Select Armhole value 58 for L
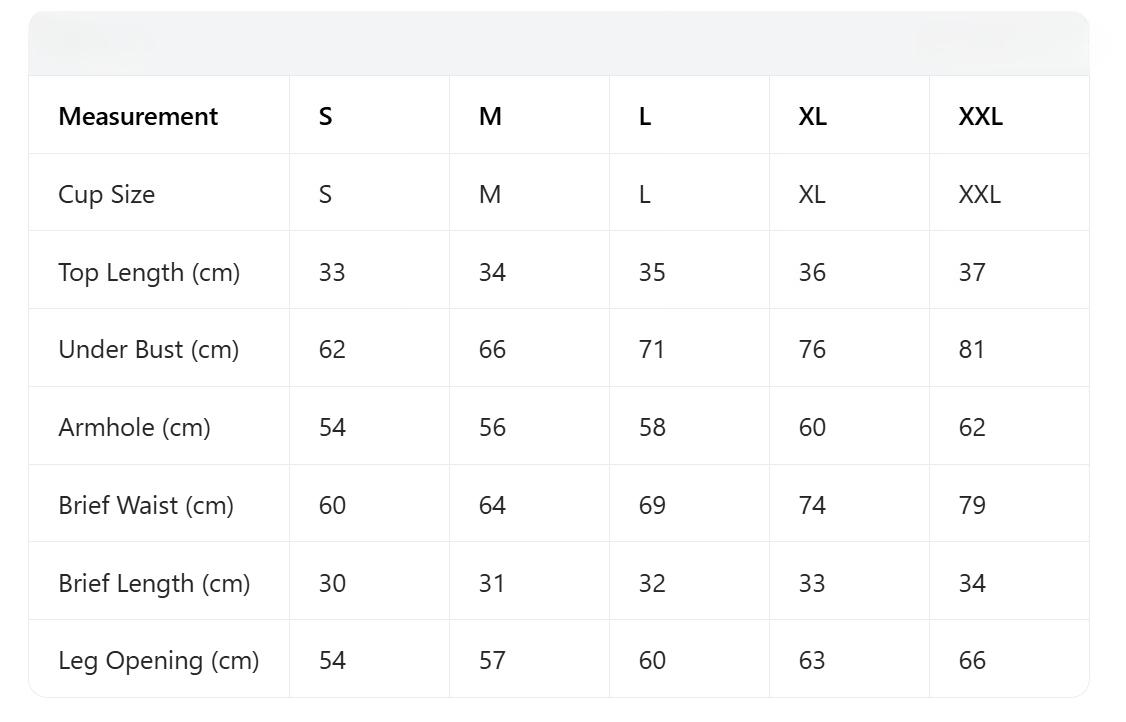The height and width of the screenshot is (722, 1126). (652, 427)
